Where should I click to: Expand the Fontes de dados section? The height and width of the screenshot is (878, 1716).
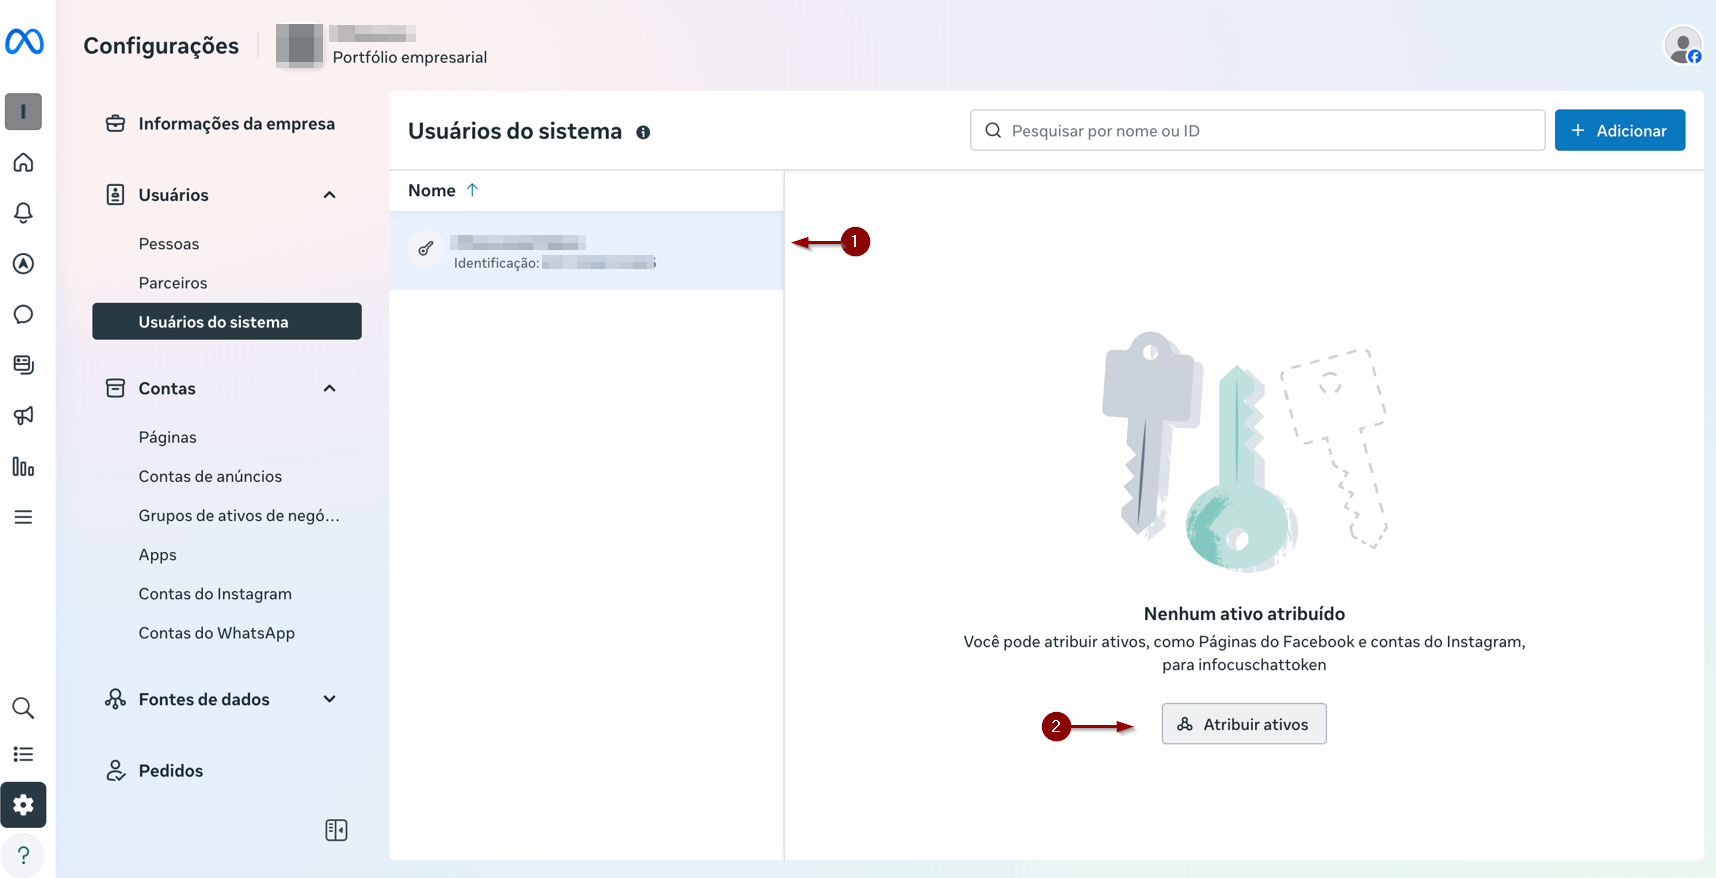(x=329, y=699)
